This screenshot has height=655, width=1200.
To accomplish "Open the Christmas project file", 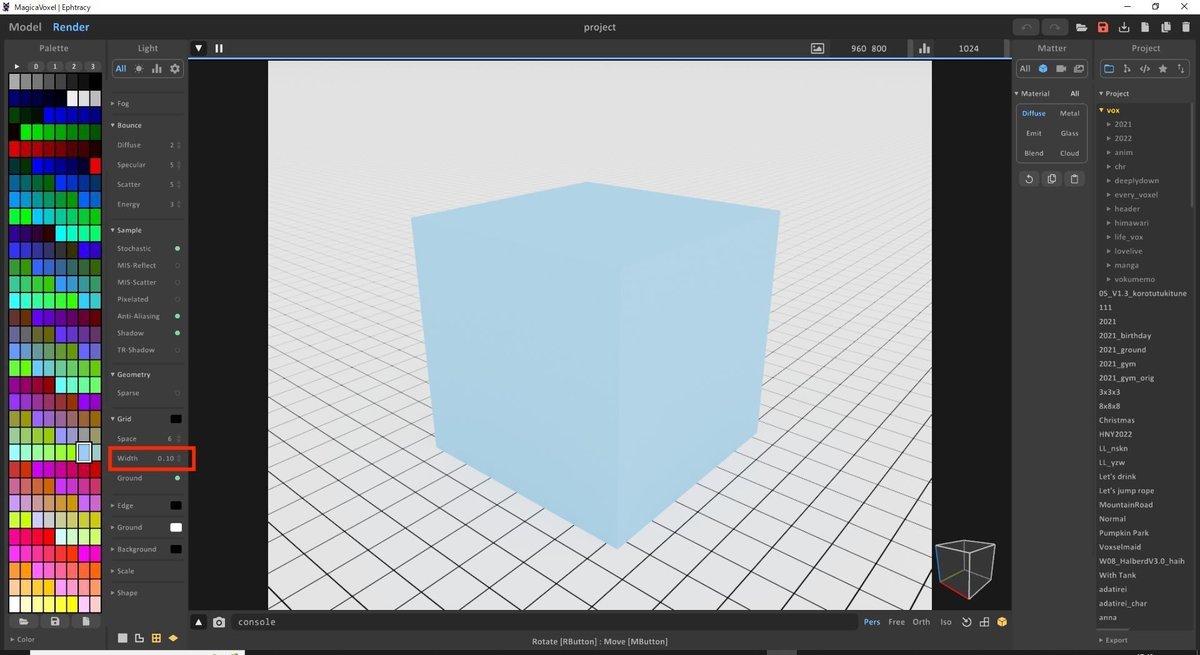I will click(x=1117, y=420).
